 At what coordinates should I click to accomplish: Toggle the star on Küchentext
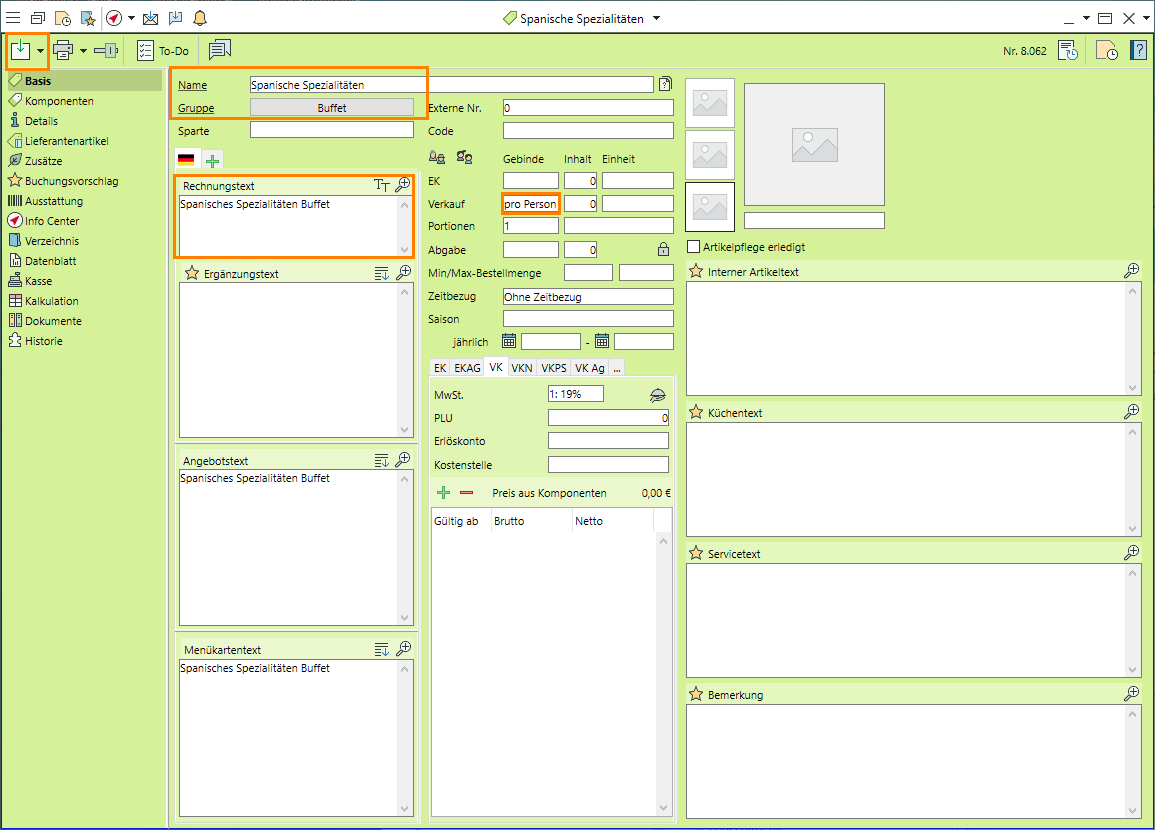[x=696, y=412]
